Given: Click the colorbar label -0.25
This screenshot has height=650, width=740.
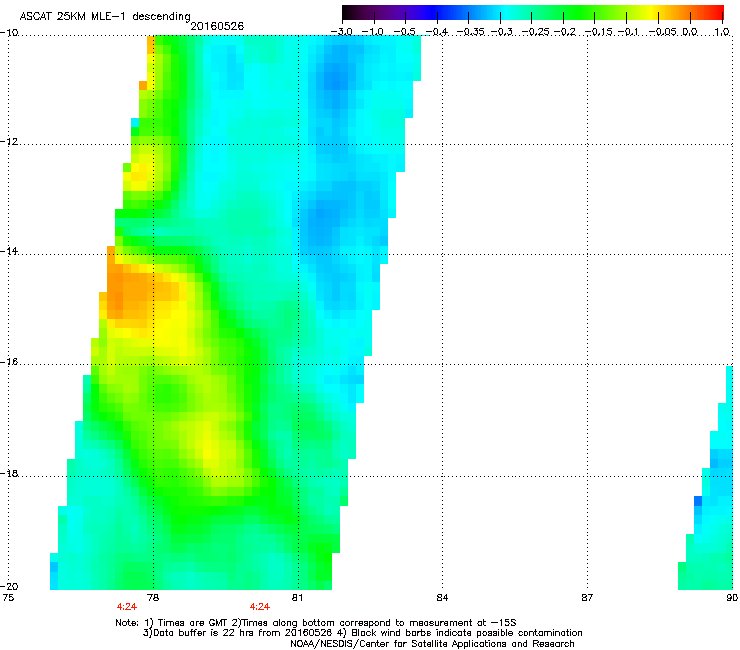Looking at the screenshot, I should 536,32.
